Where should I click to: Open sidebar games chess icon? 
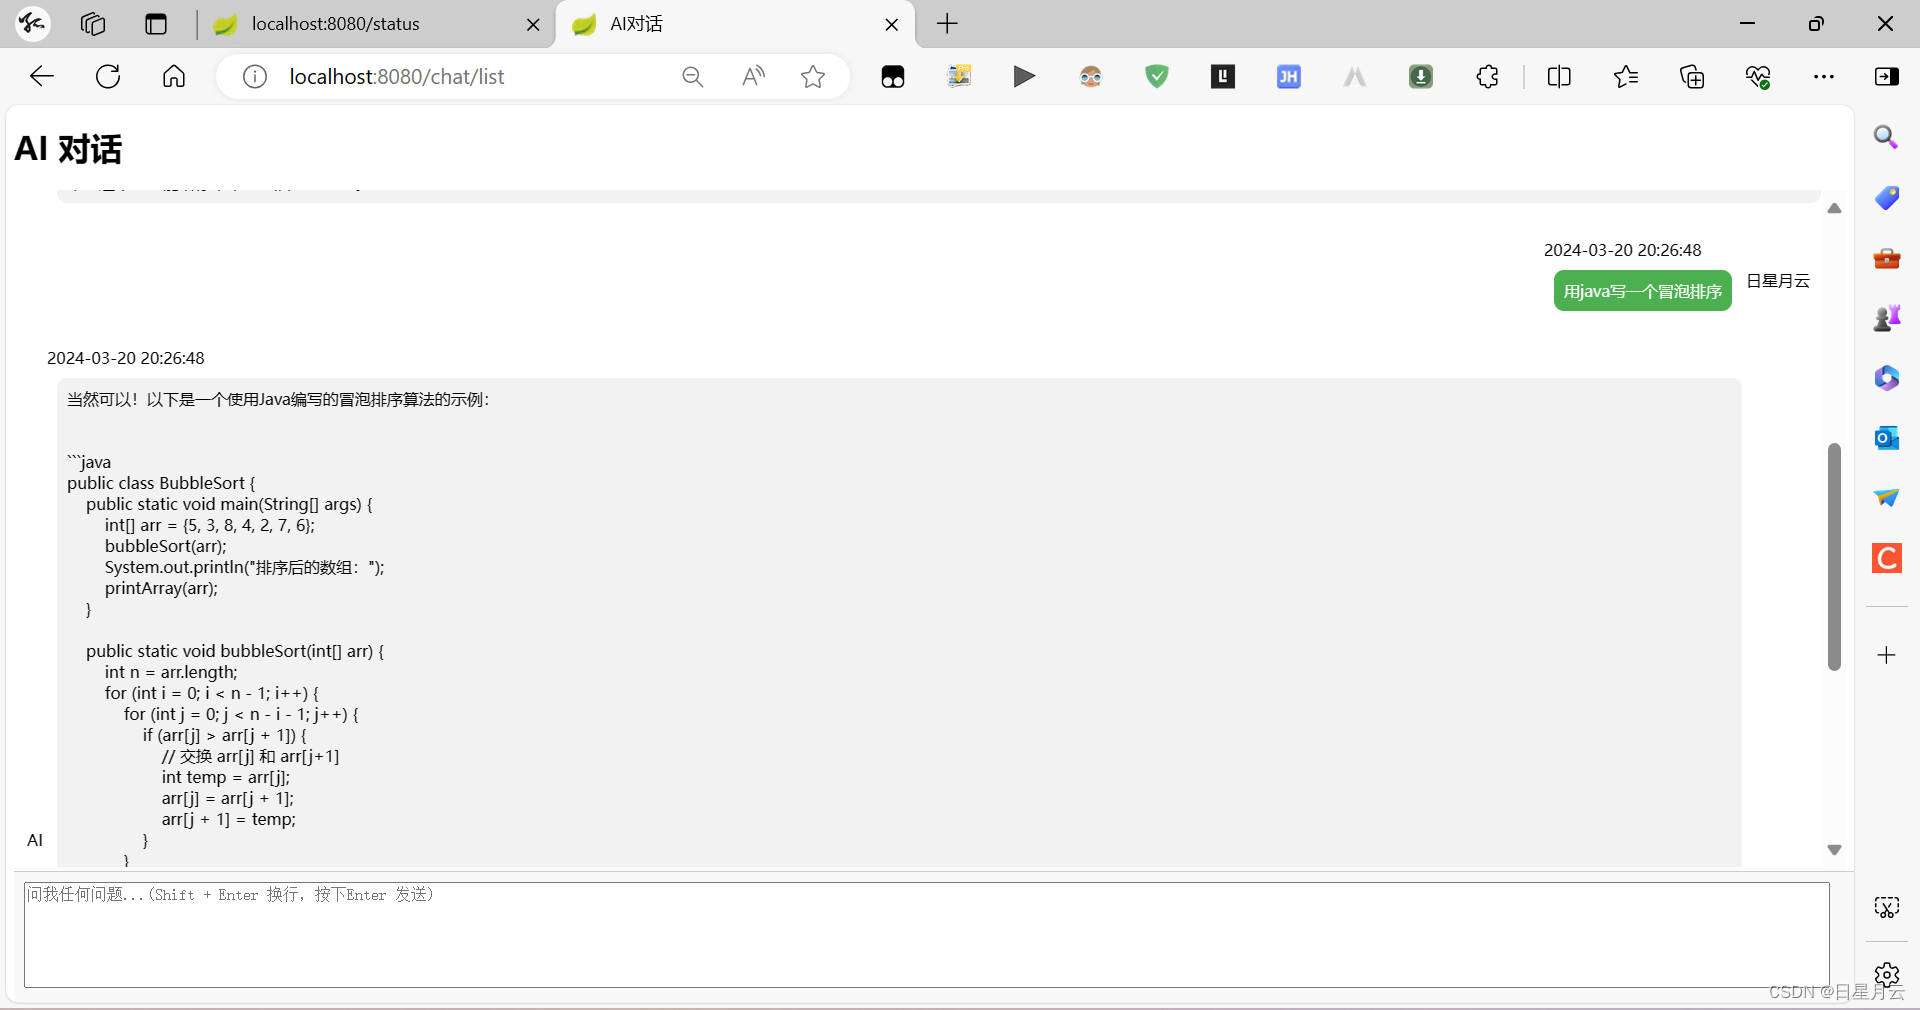pos(1886,318)
